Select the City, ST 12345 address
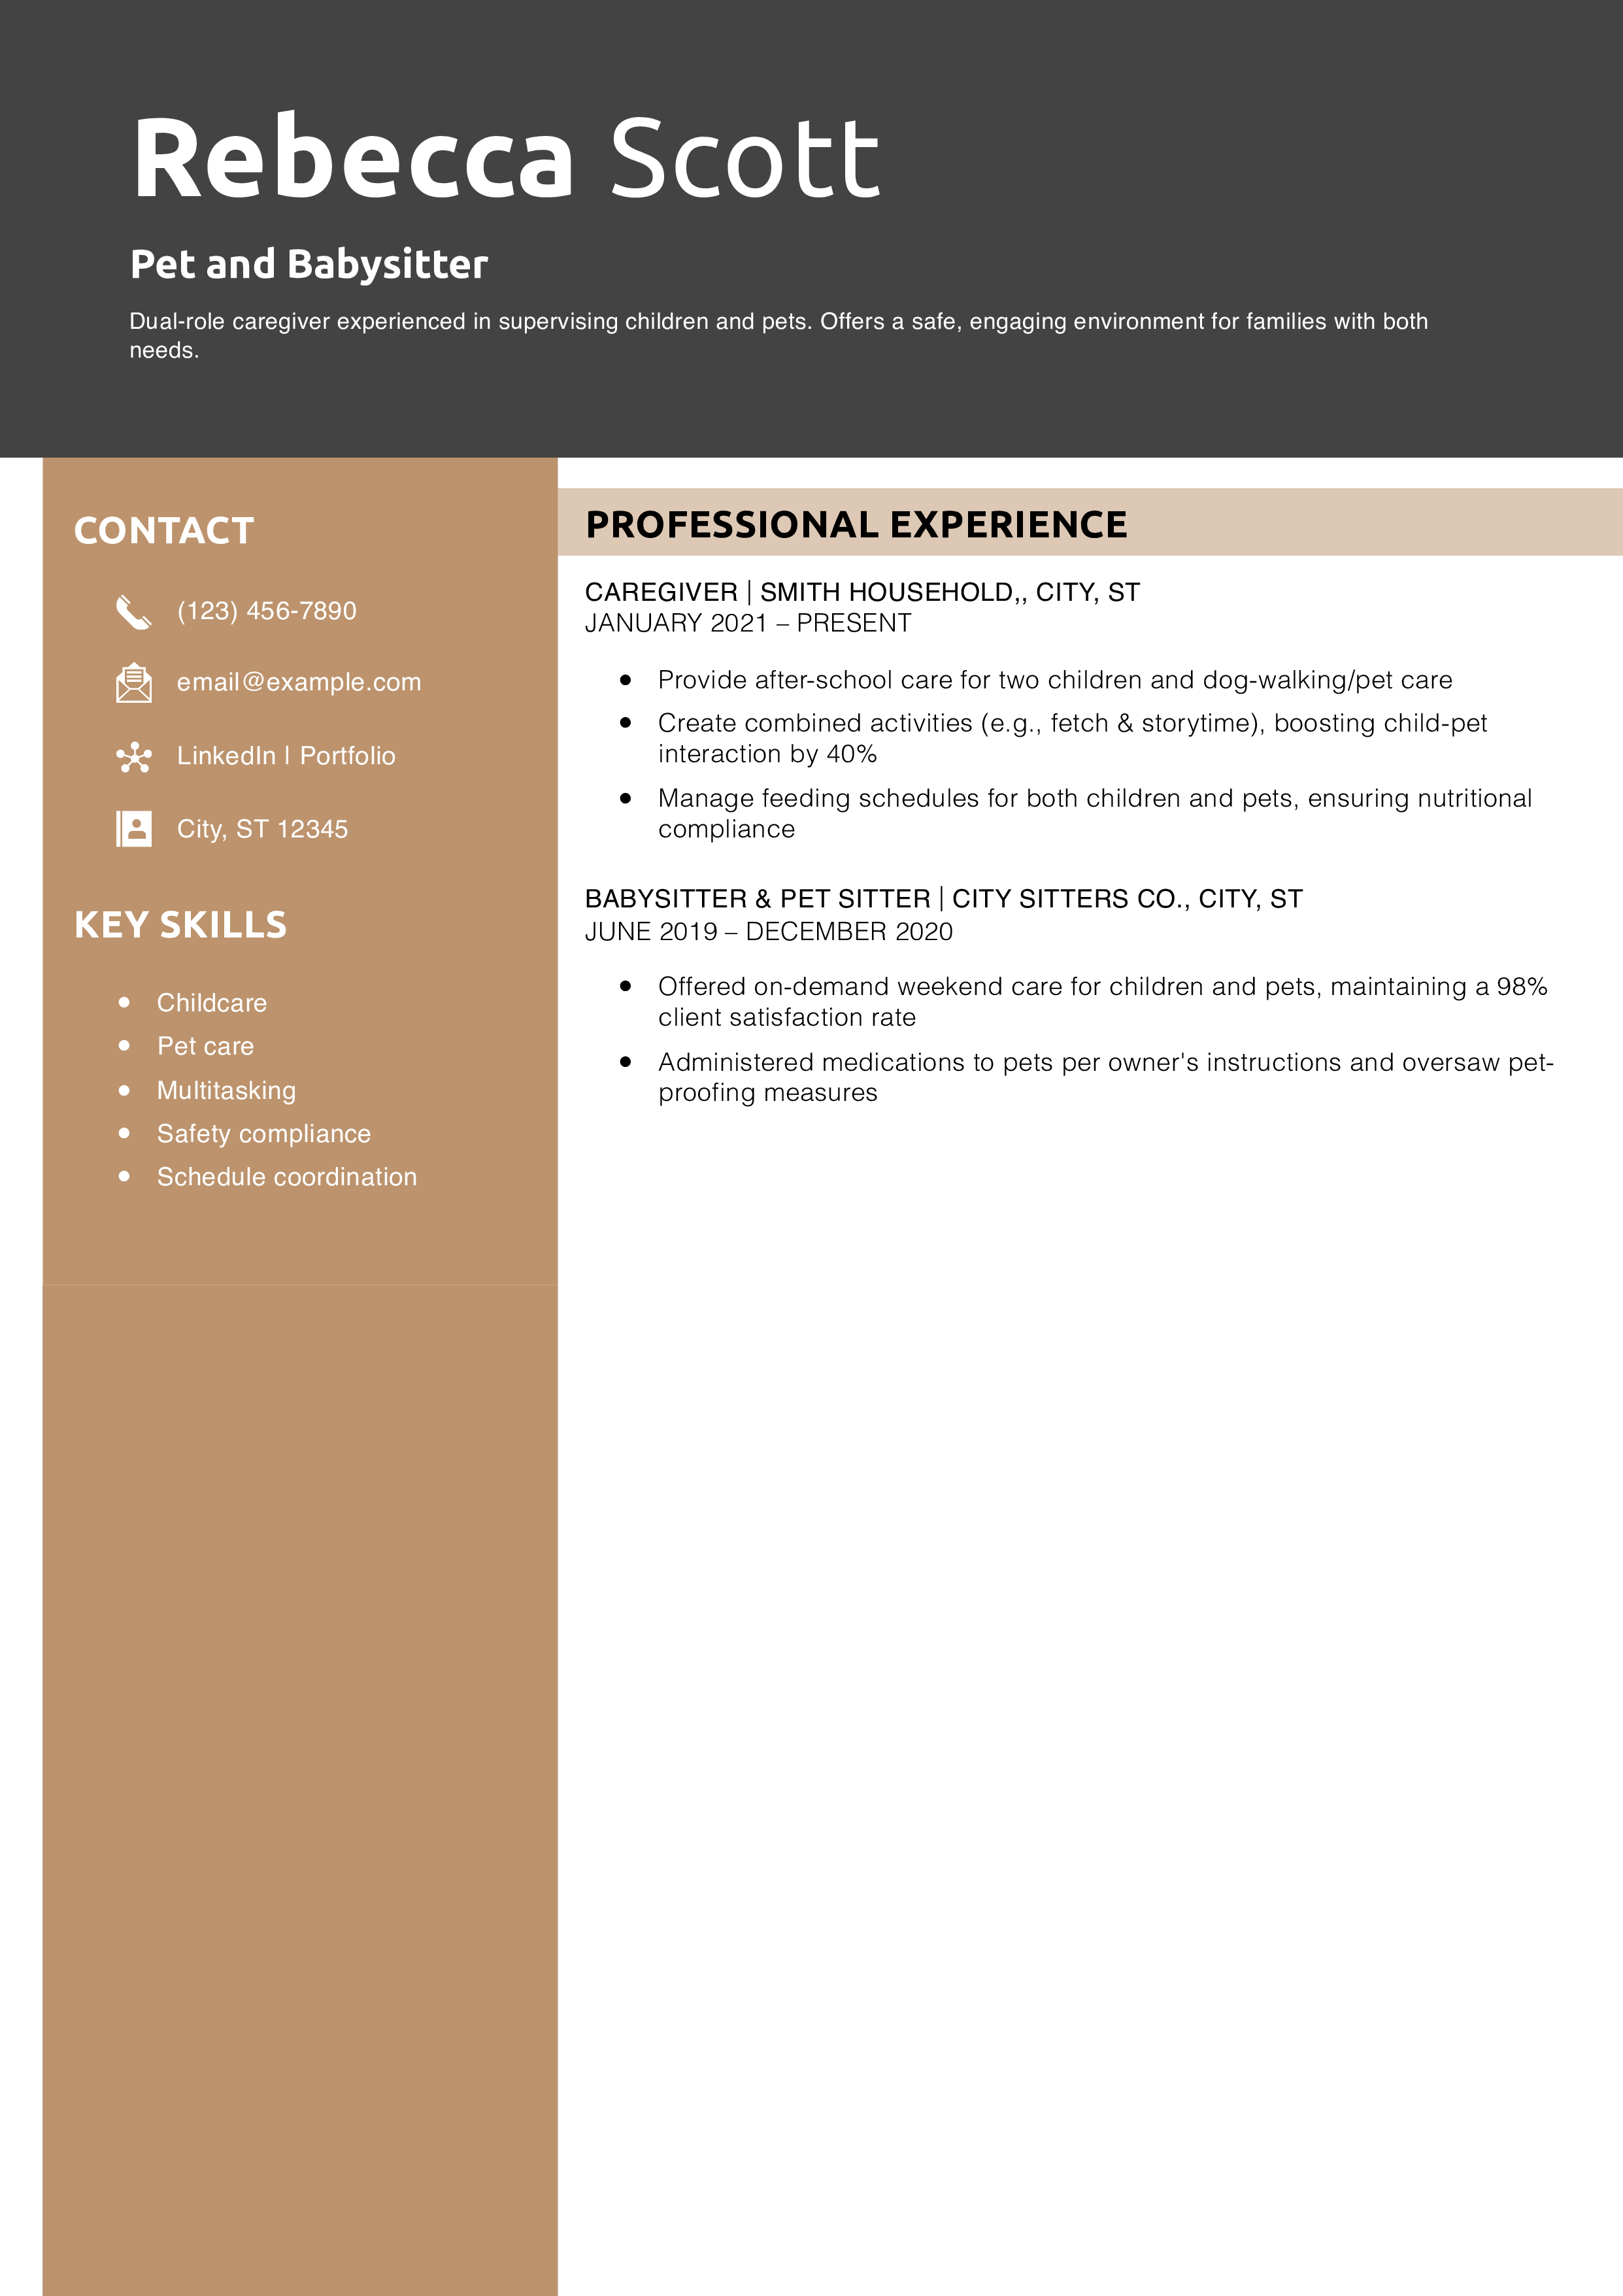The width and height of the screenshot is (1623, 2296). coord(262,829)
